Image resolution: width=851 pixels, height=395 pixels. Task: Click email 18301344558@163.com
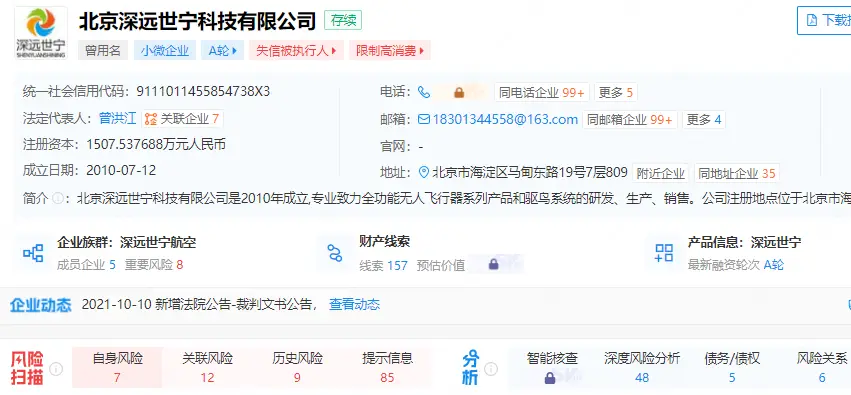[505, 119]
